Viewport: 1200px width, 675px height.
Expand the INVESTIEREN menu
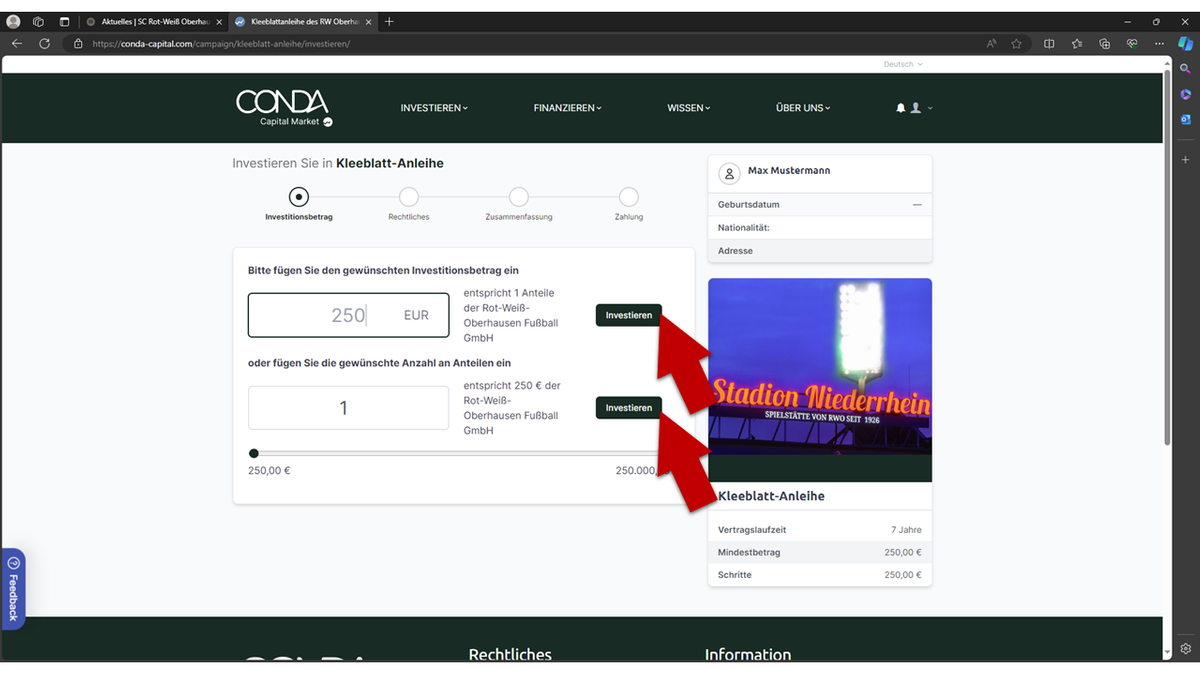coord(434,108)
